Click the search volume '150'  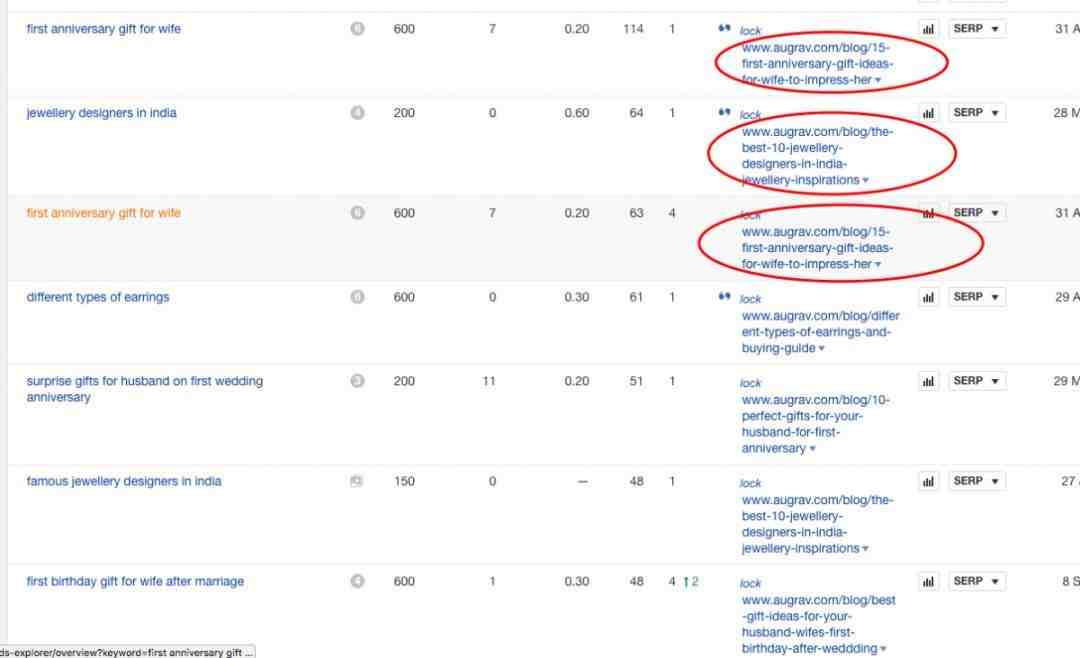[x=404, y=482]
